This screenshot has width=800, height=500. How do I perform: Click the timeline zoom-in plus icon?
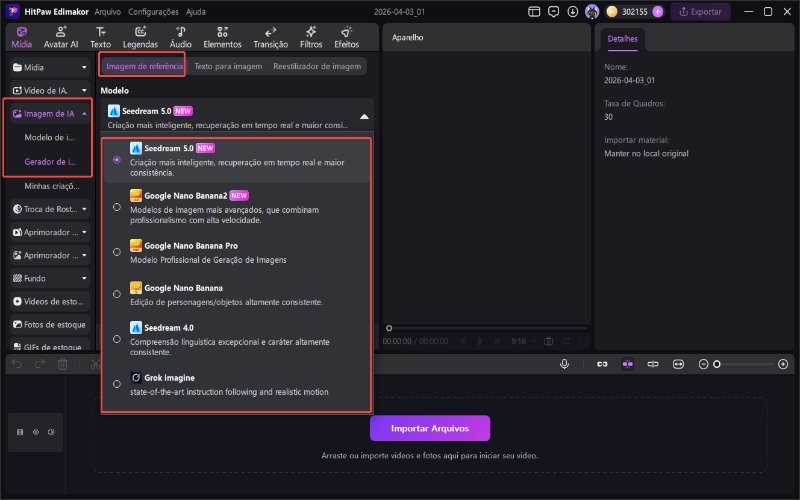point(783,364)
